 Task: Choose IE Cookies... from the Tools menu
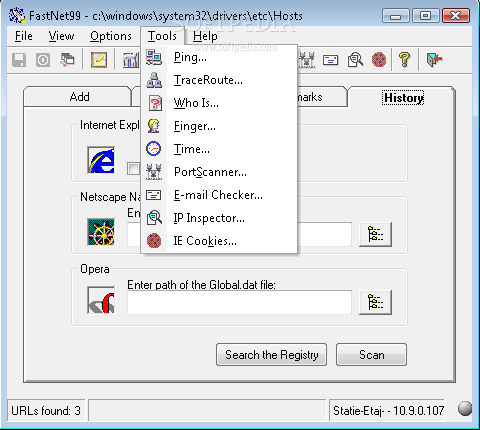pos(219,241)
